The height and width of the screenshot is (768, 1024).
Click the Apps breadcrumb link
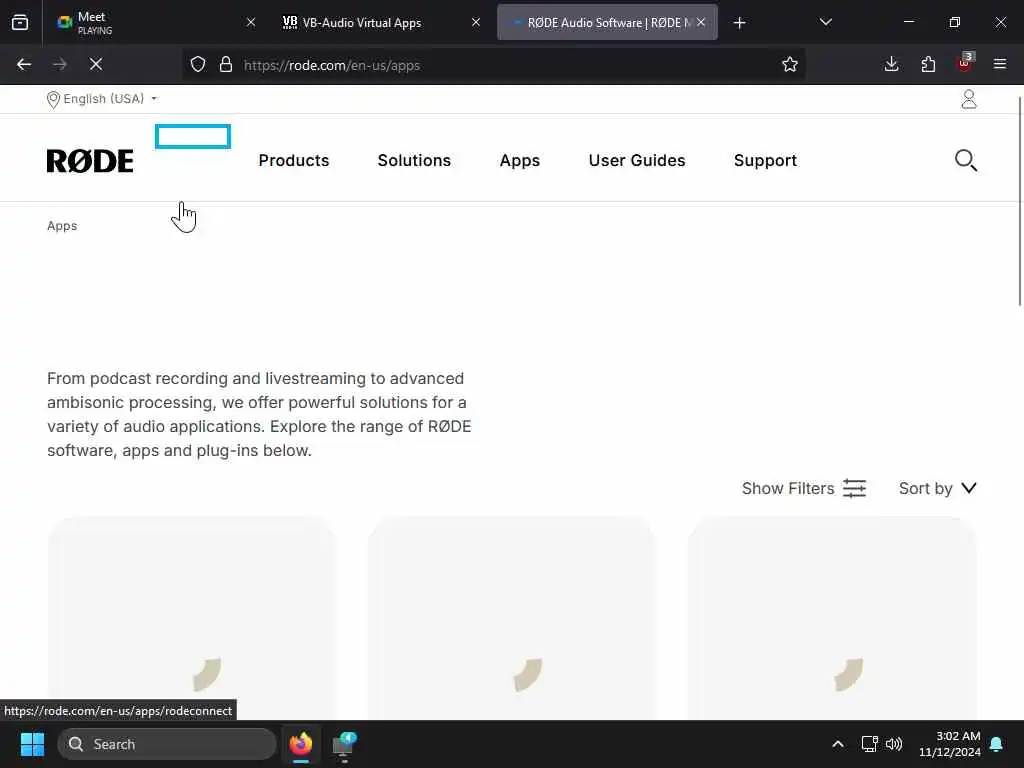[62, 226]
